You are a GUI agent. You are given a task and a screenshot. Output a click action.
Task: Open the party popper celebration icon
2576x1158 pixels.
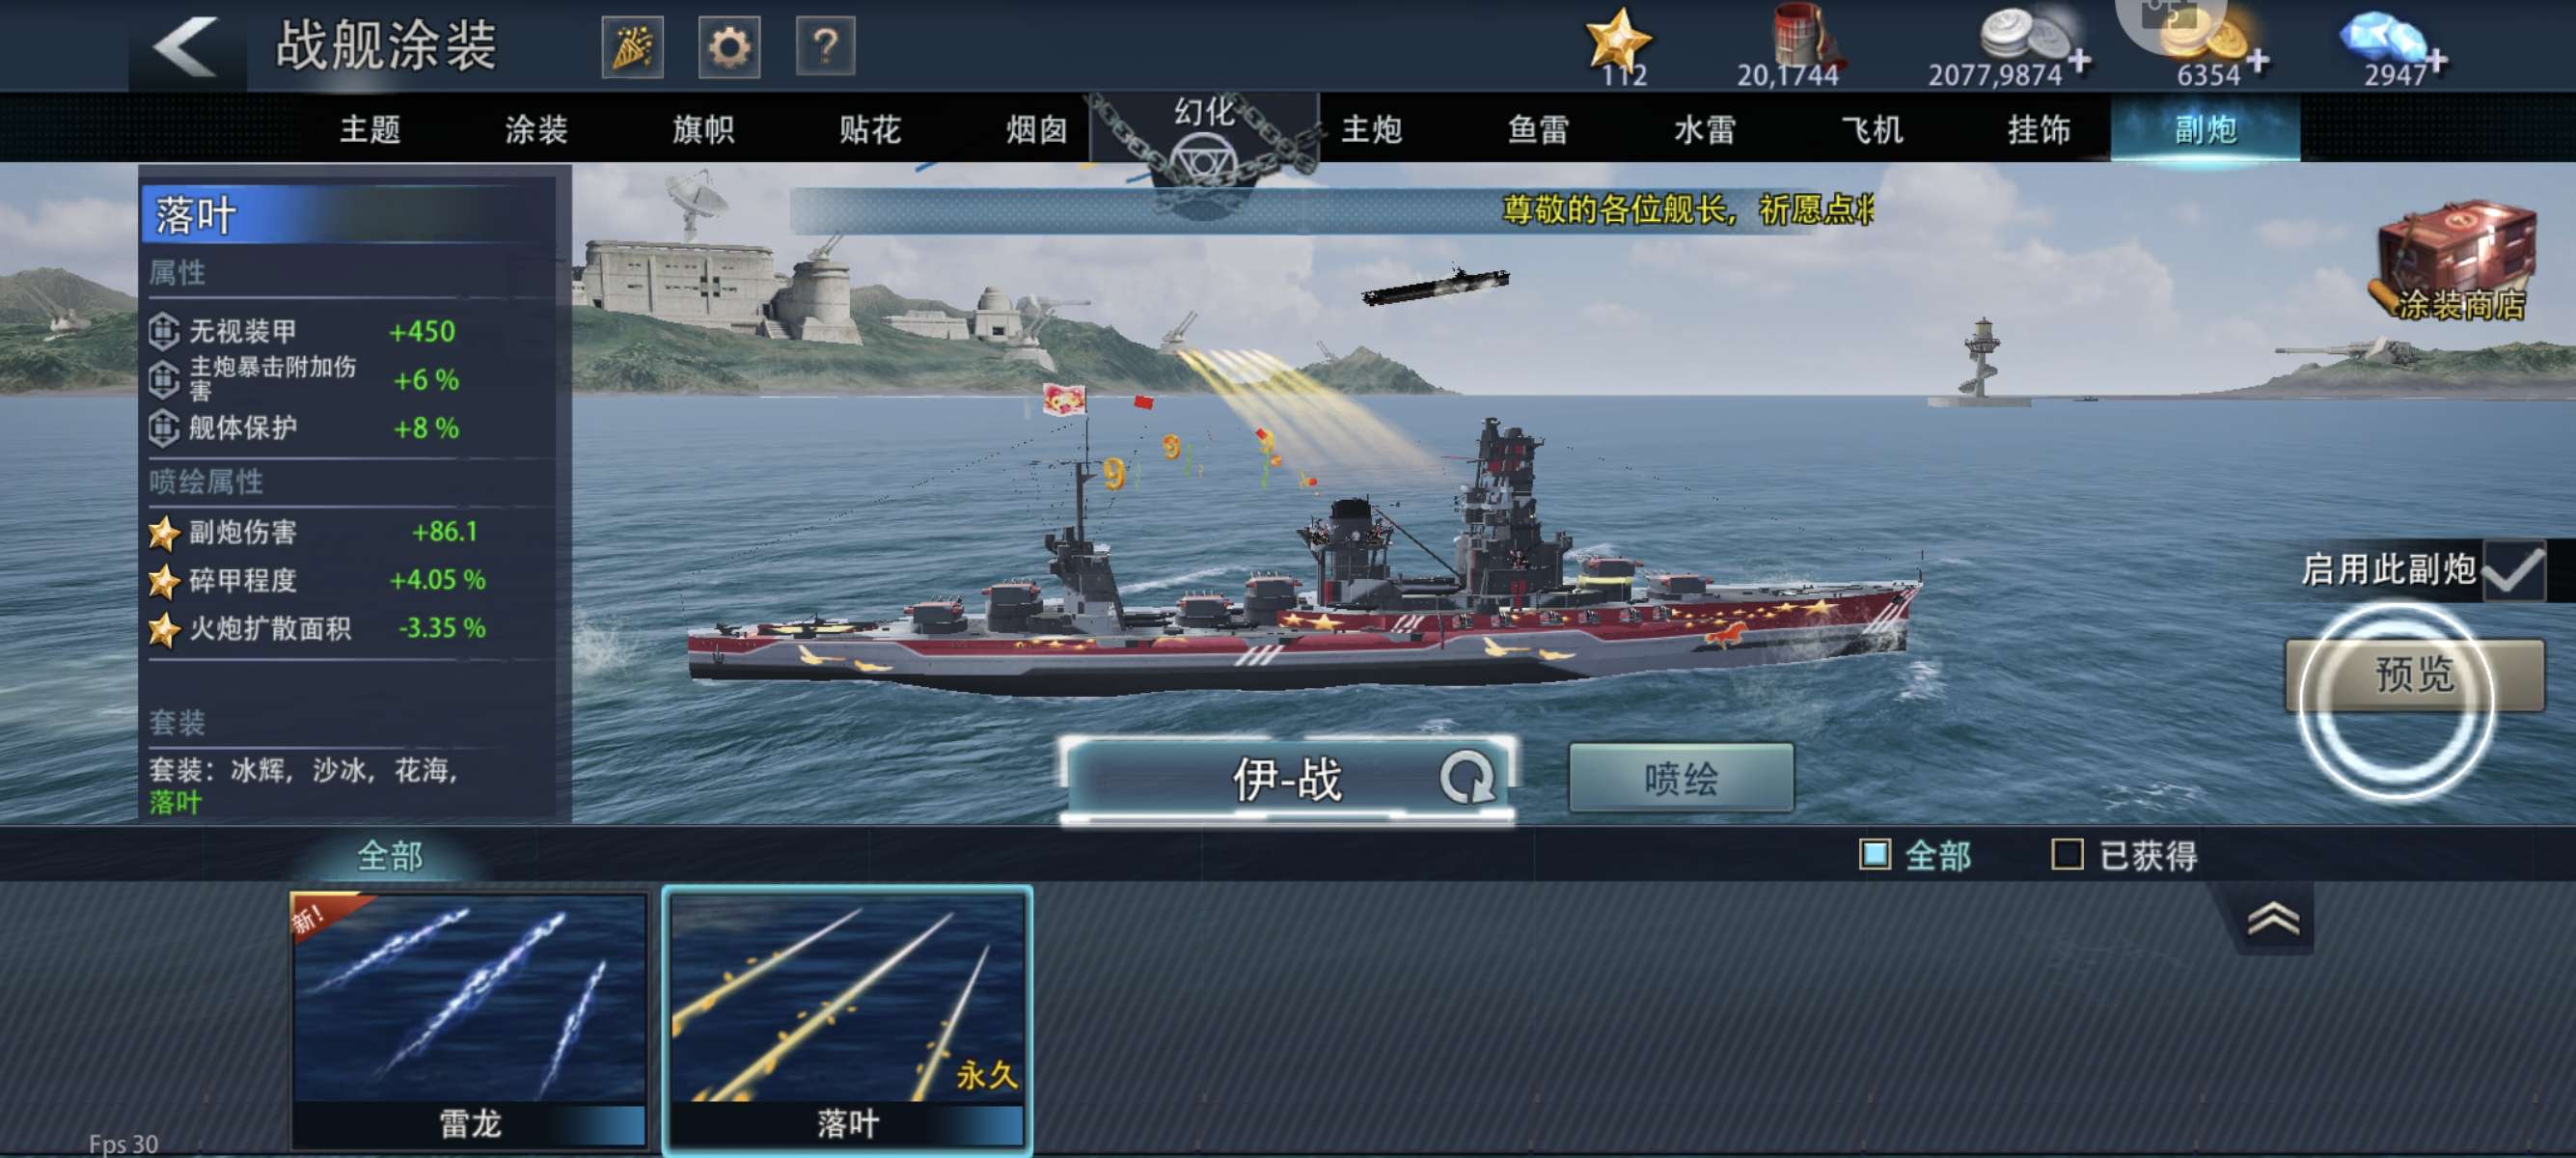[x=632, y=46]
